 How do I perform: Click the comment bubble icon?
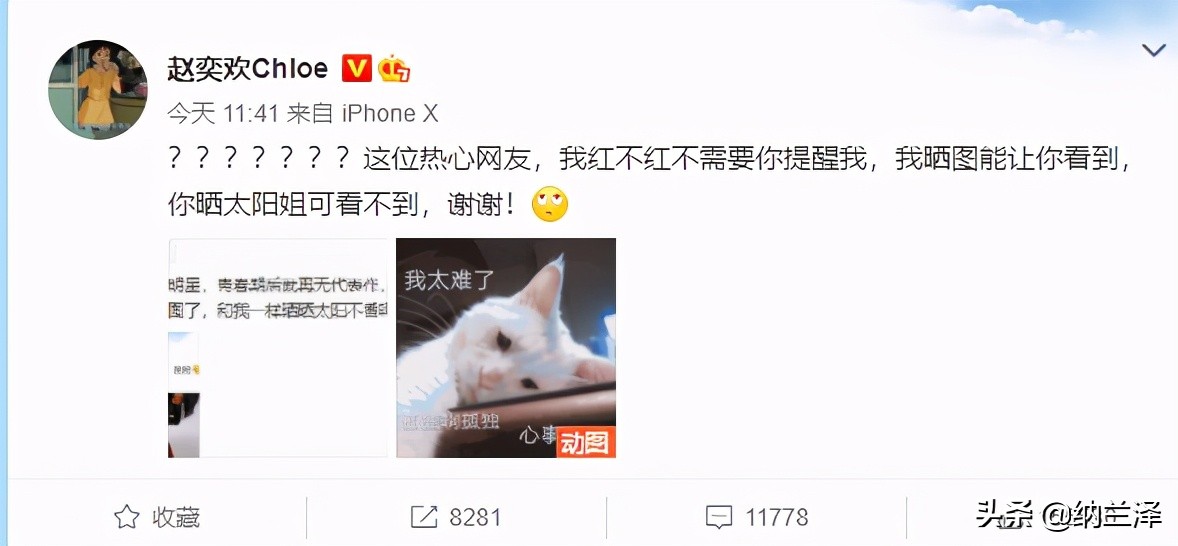719,517
